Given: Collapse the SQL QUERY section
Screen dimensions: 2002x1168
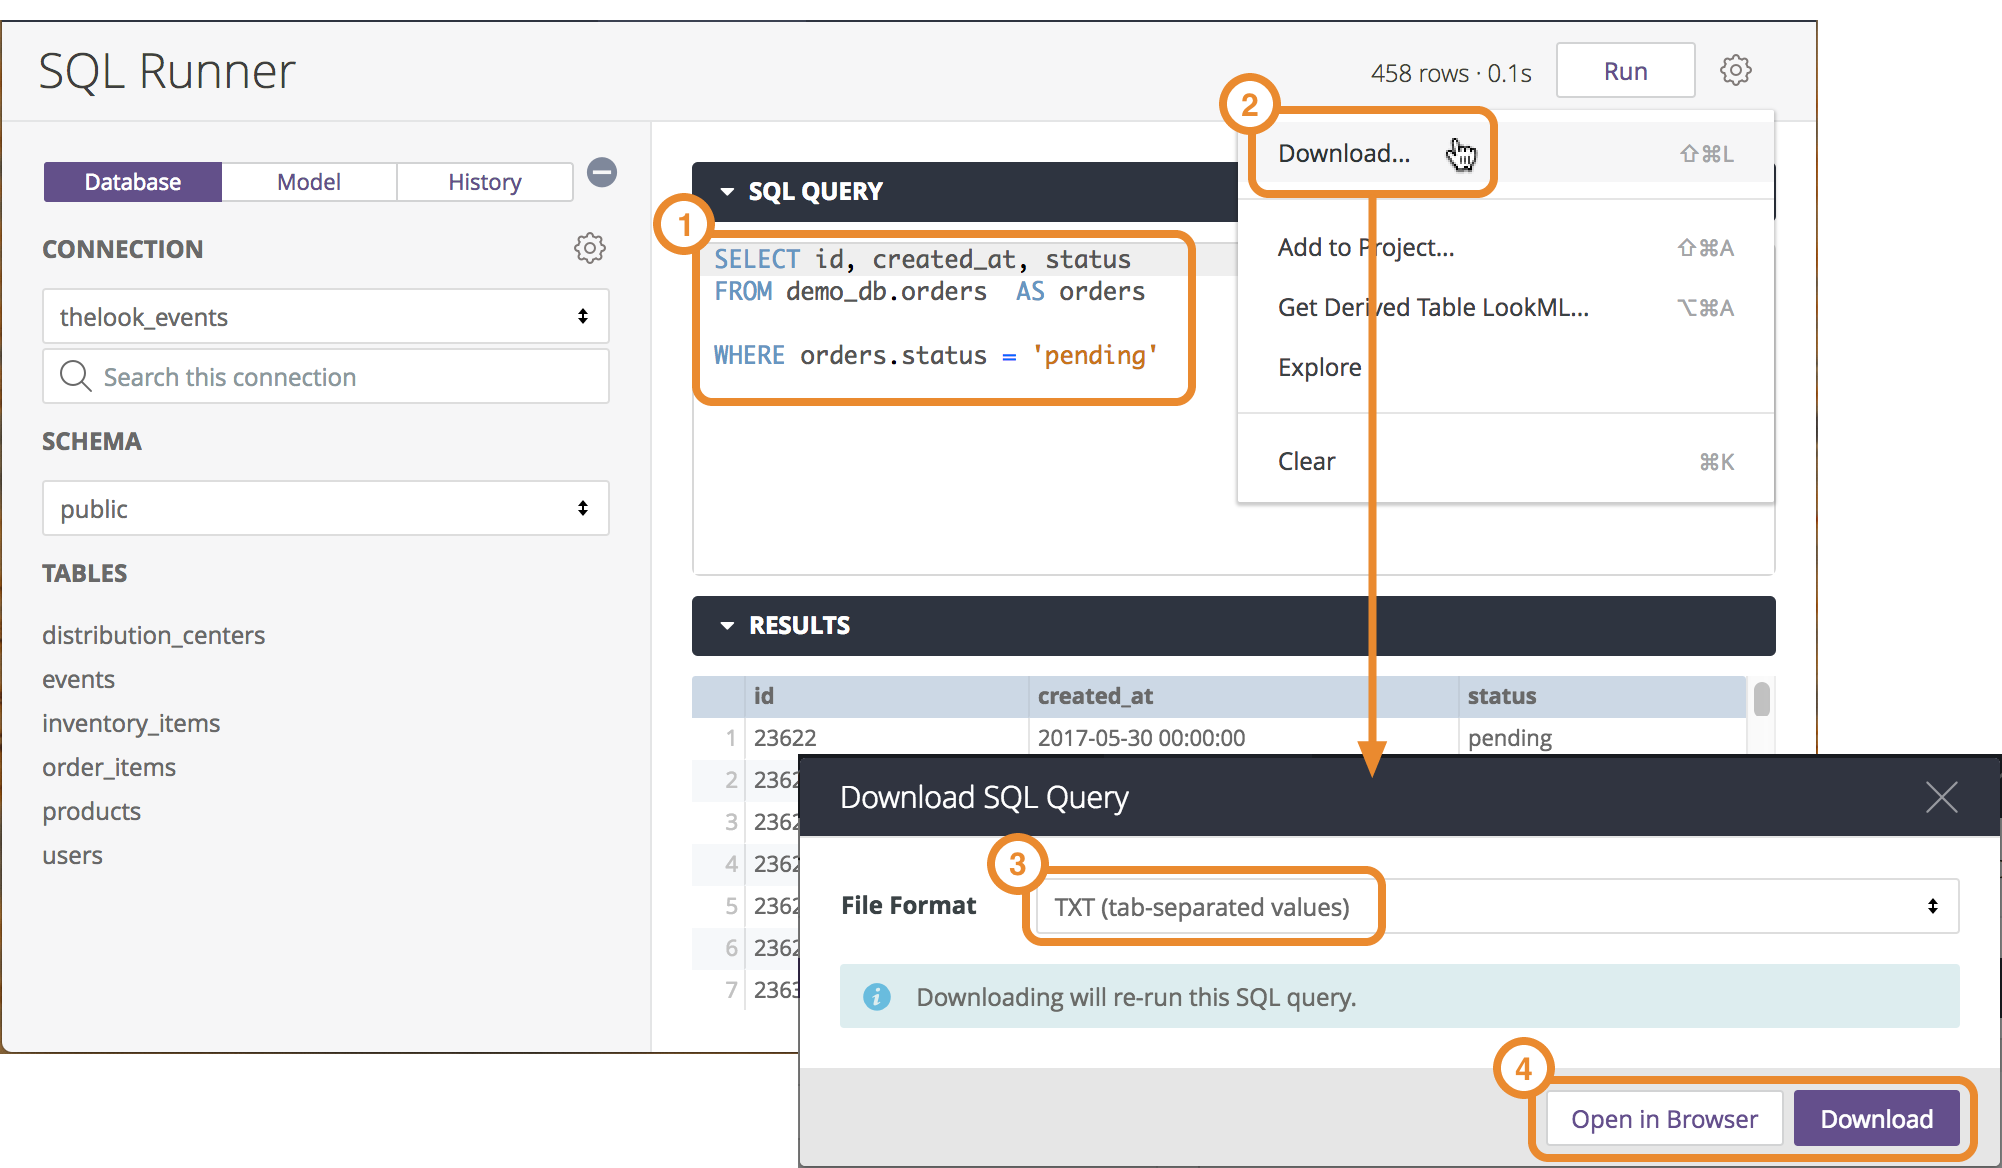Looking at the screenshot, I should click(x=727, y=191).
